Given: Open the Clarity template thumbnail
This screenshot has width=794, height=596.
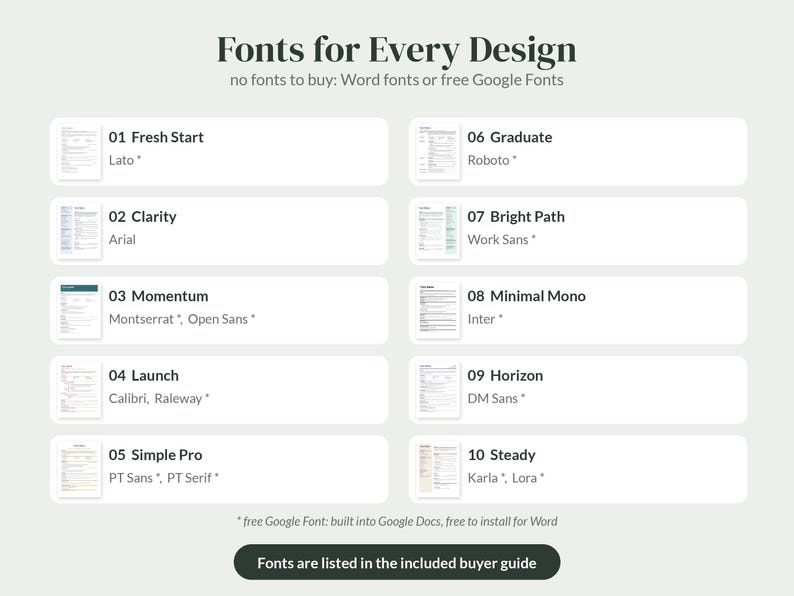Looking at the screenshot, I should tap(79, 231).
